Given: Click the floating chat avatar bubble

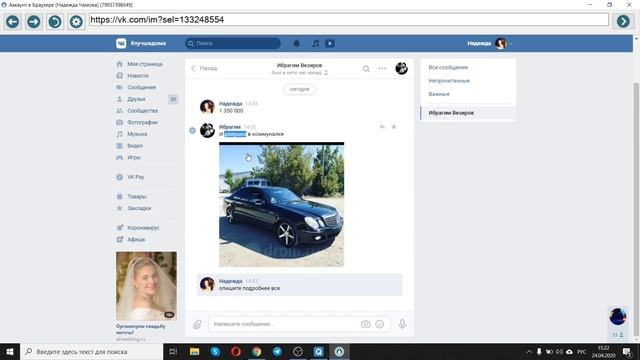Looking at the screenshot, I should point(618,316).
